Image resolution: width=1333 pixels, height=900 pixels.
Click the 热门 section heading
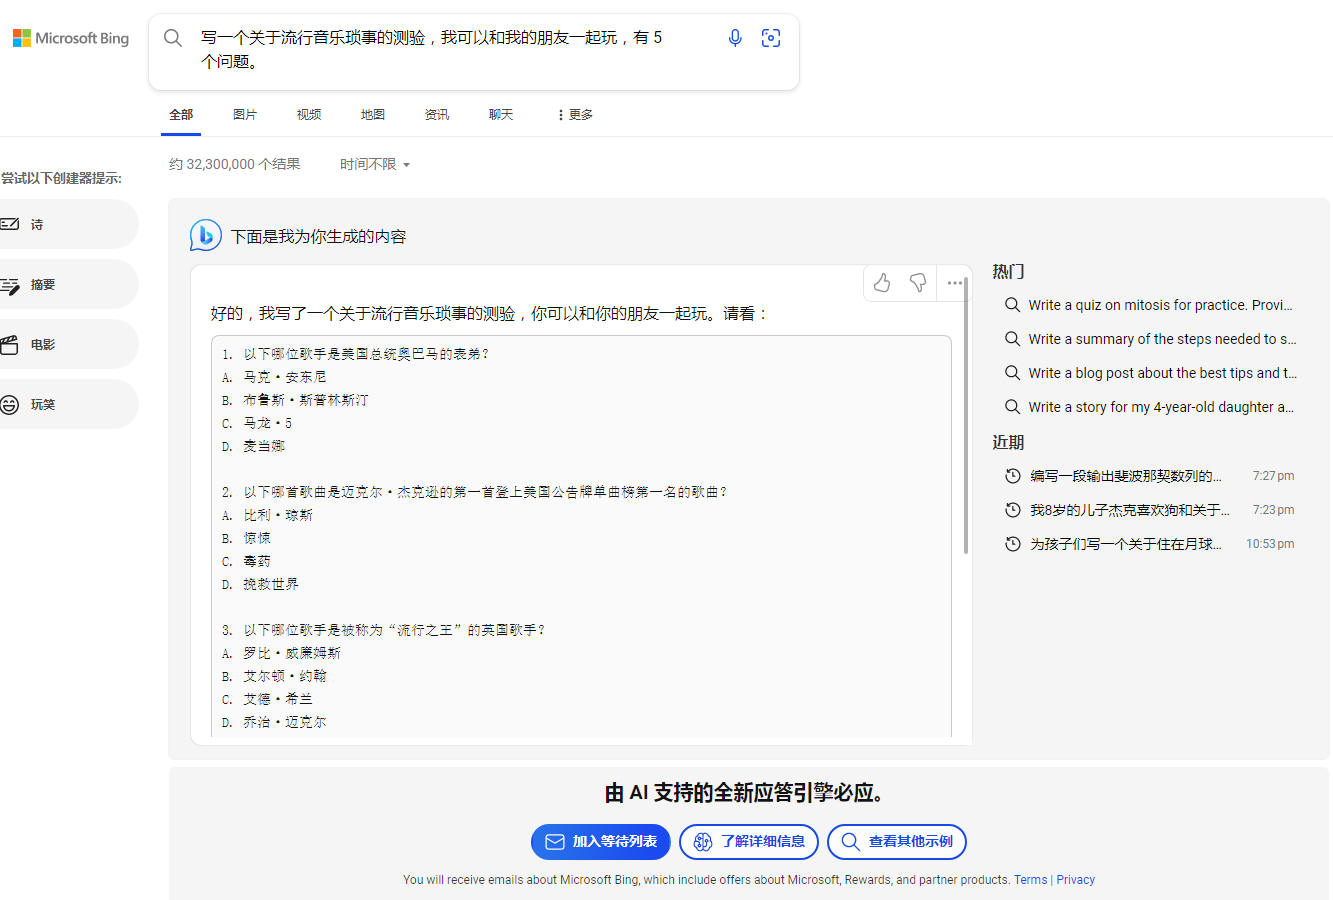click(x=1008, y=272)
